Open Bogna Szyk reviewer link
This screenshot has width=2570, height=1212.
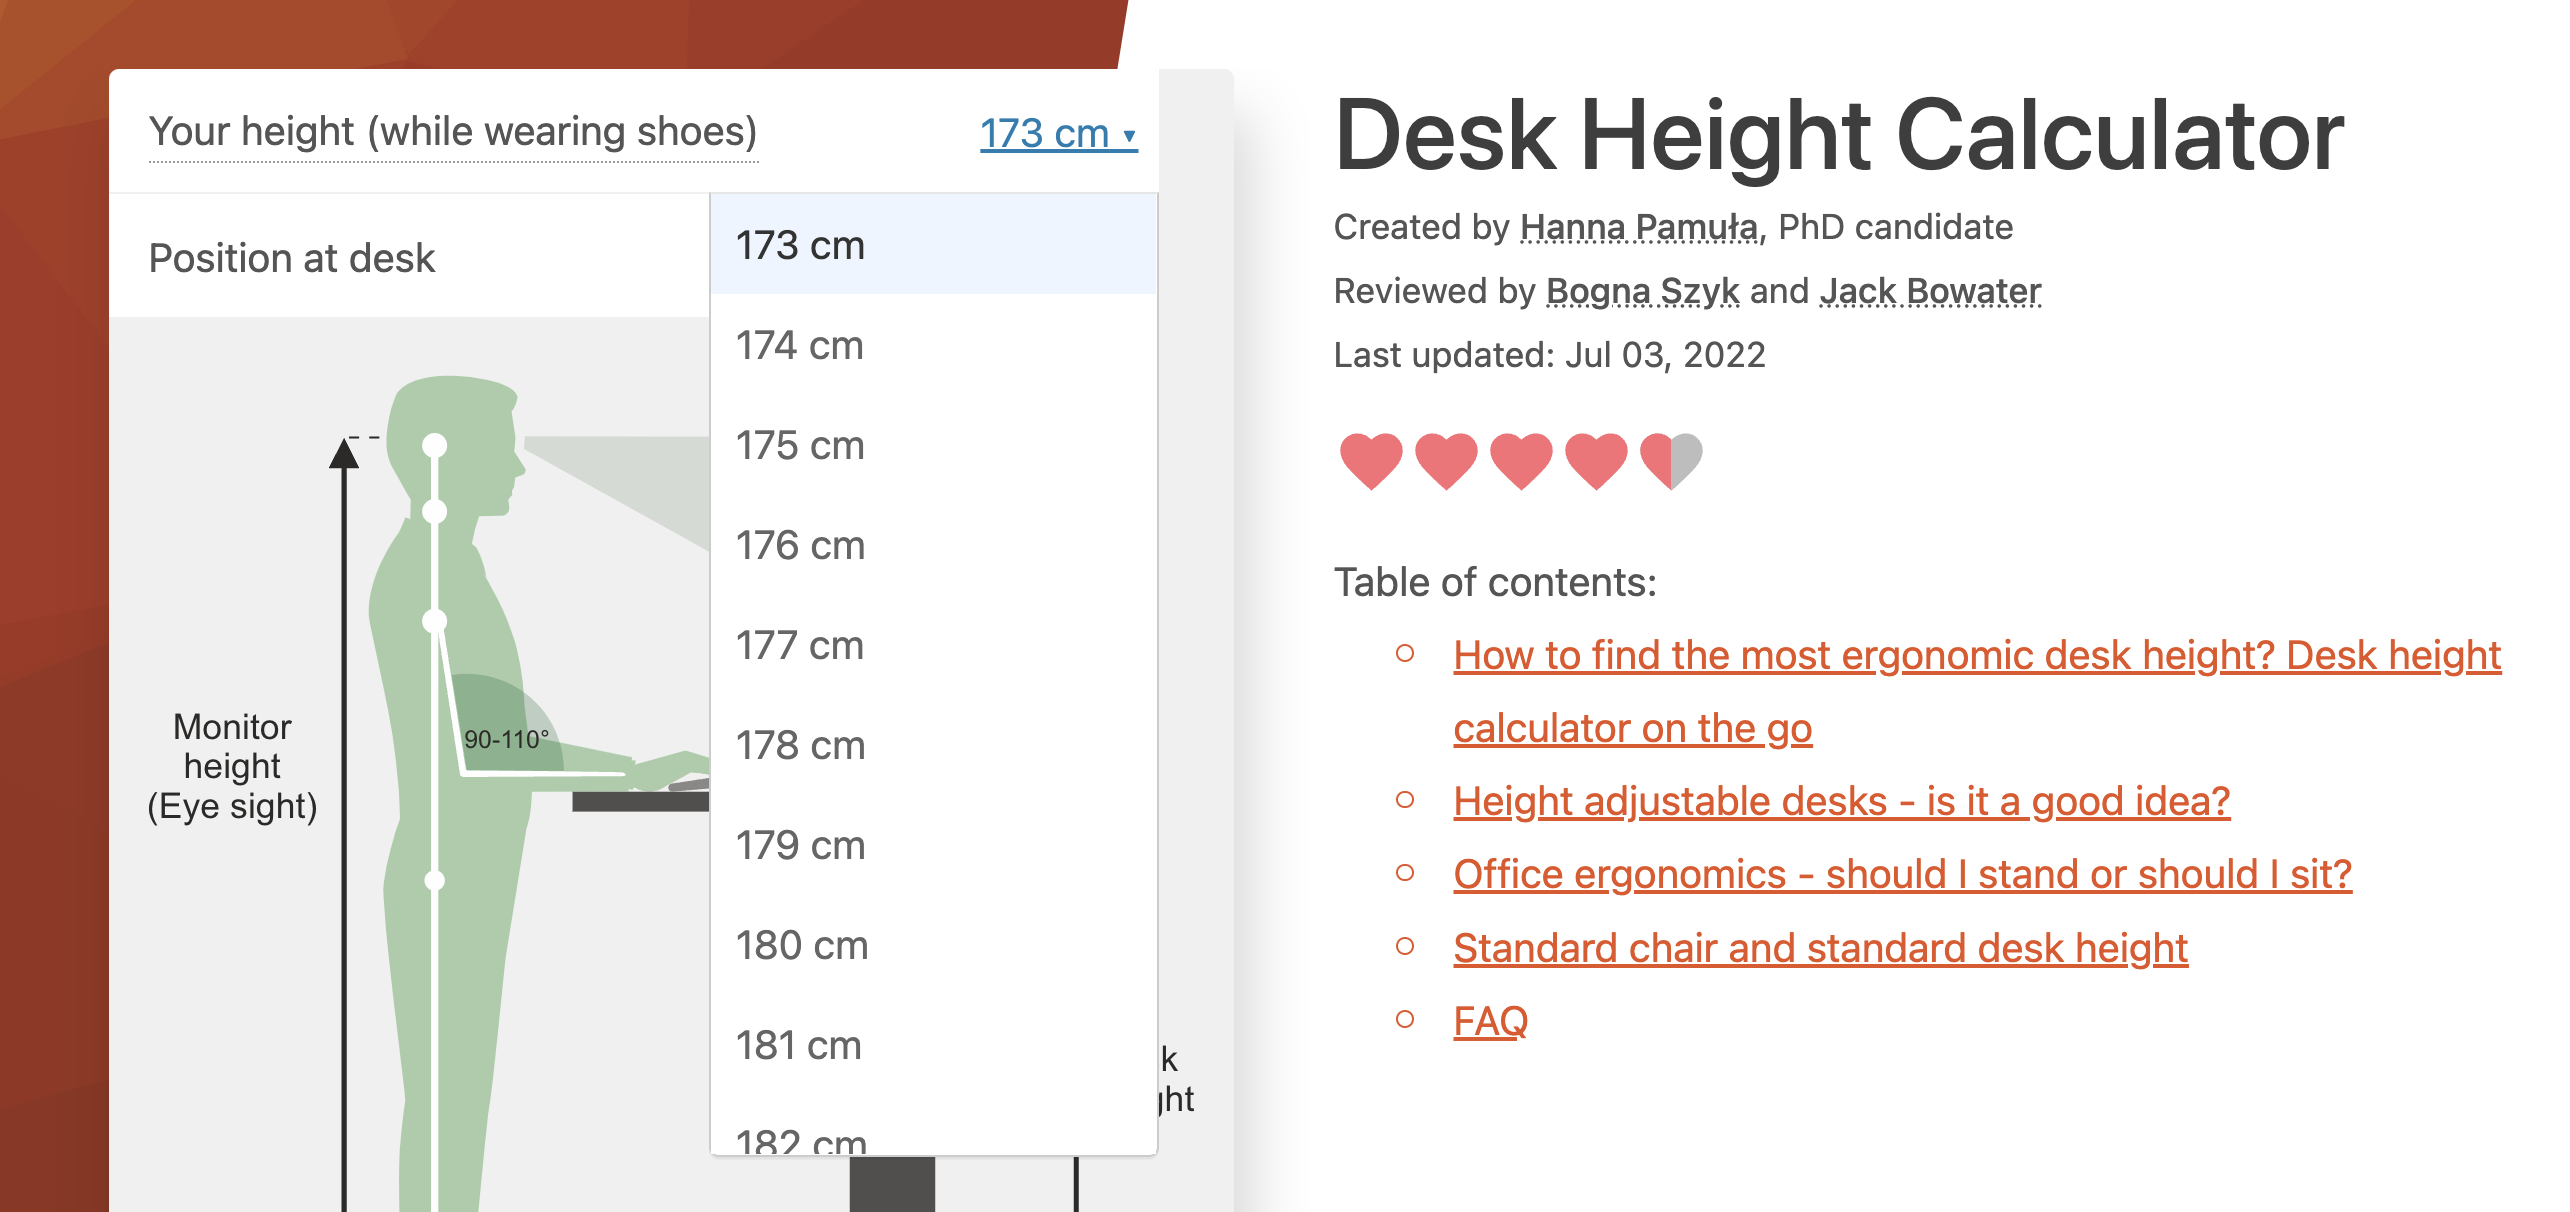(x=1642, y=292)
